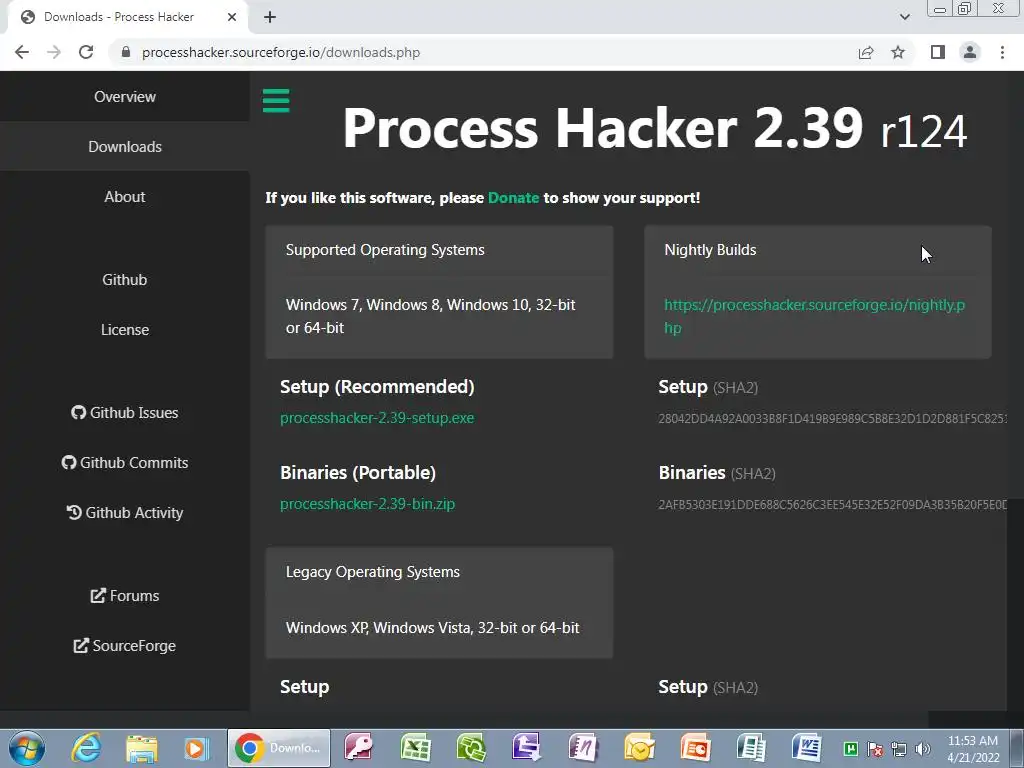The width and height of the screenshot is (1024, 768).
Task: Open the Action Center flag icon
Action: coord(875,749)
